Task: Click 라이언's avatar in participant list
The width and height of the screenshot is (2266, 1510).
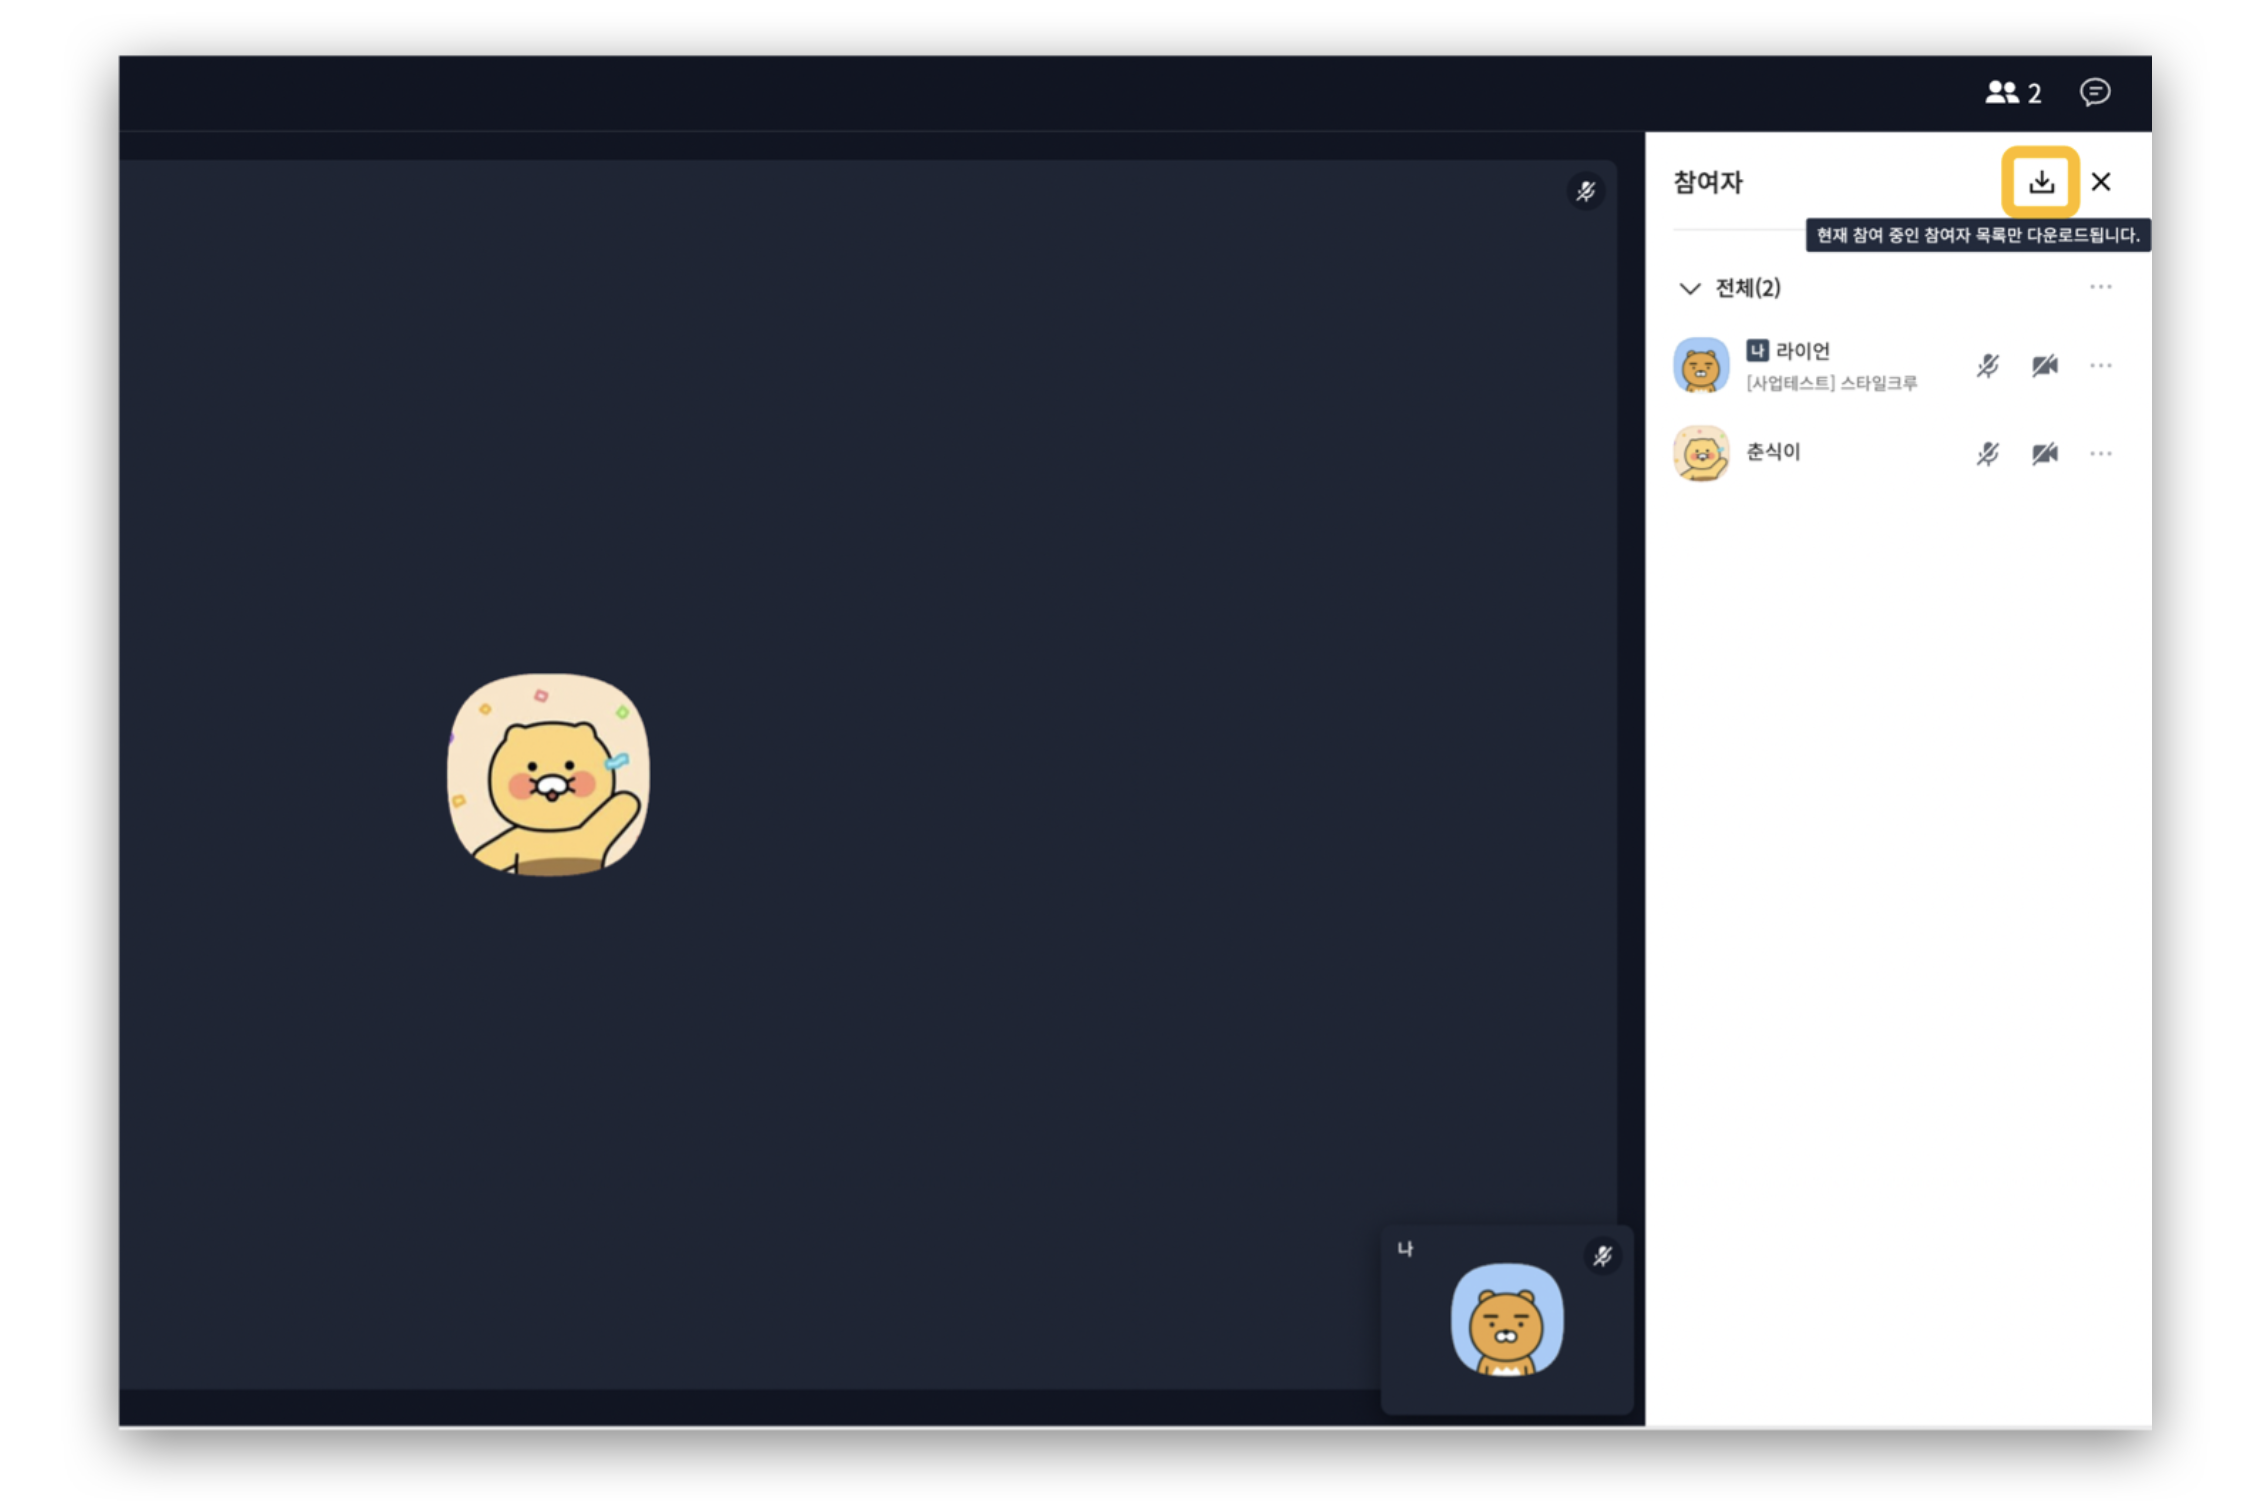Action: click(1701, 365)
